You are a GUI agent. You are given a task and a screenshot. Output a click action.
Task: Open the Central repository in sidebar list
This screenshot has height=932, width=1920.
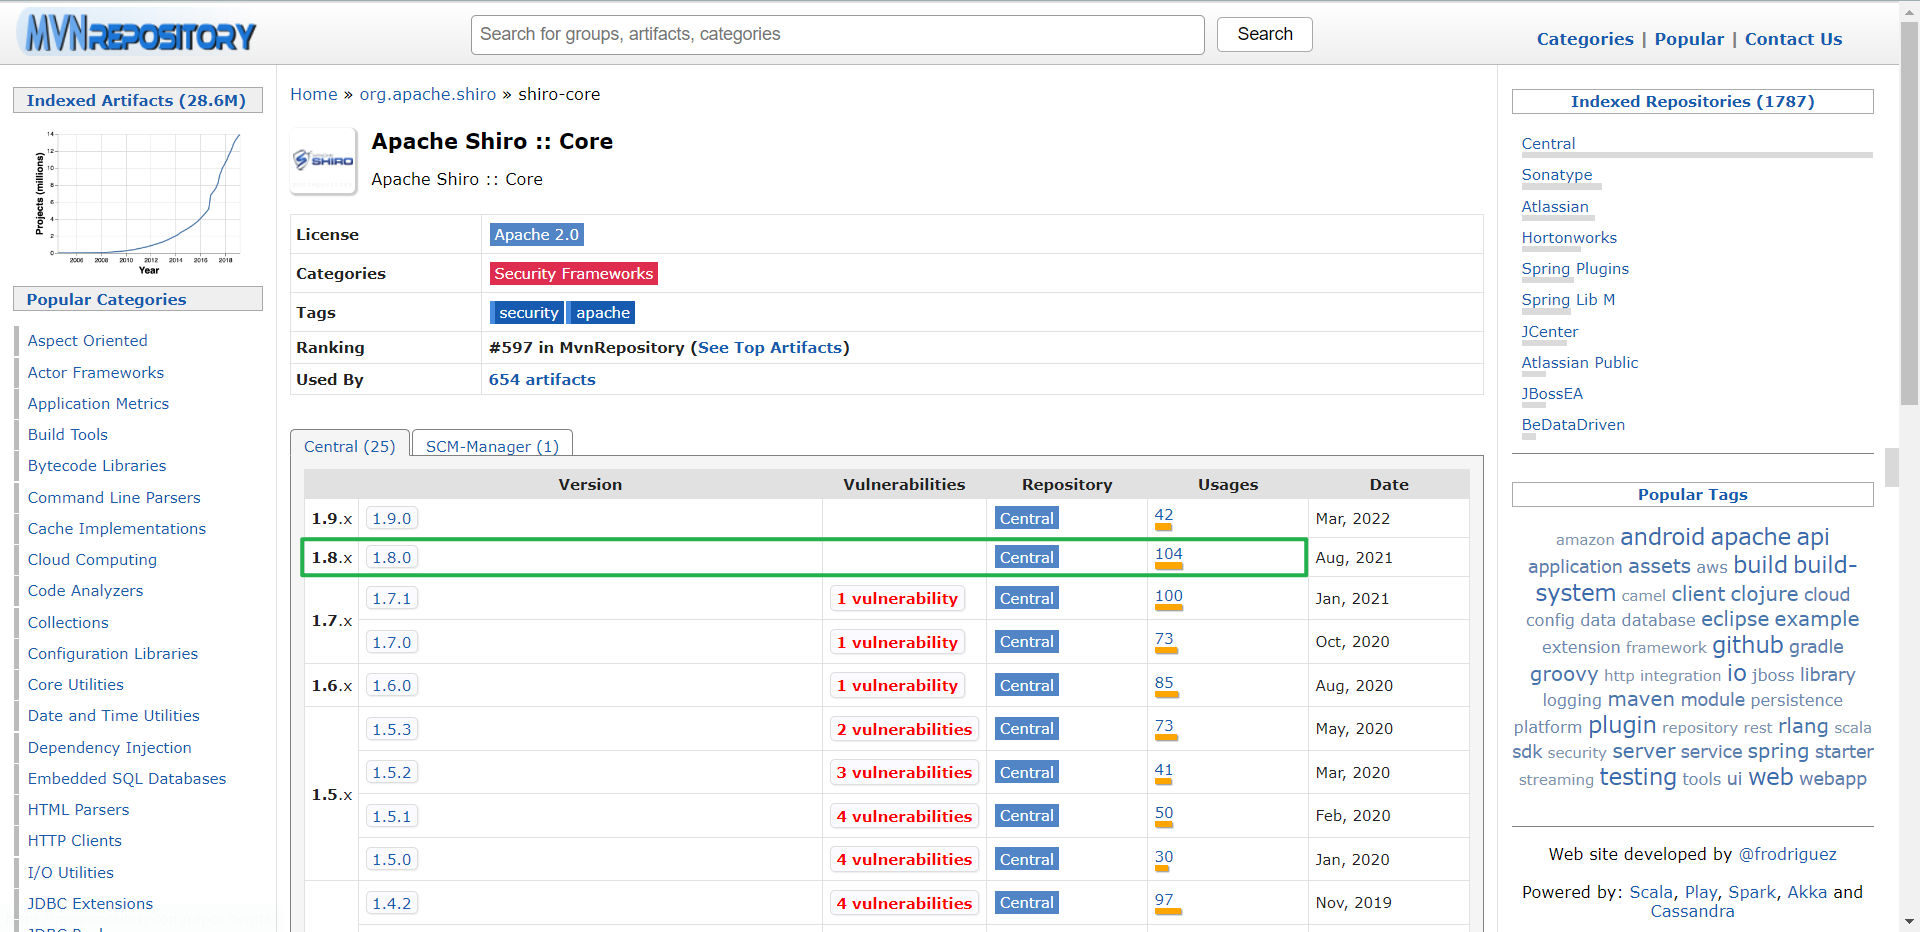point(1548,144)
